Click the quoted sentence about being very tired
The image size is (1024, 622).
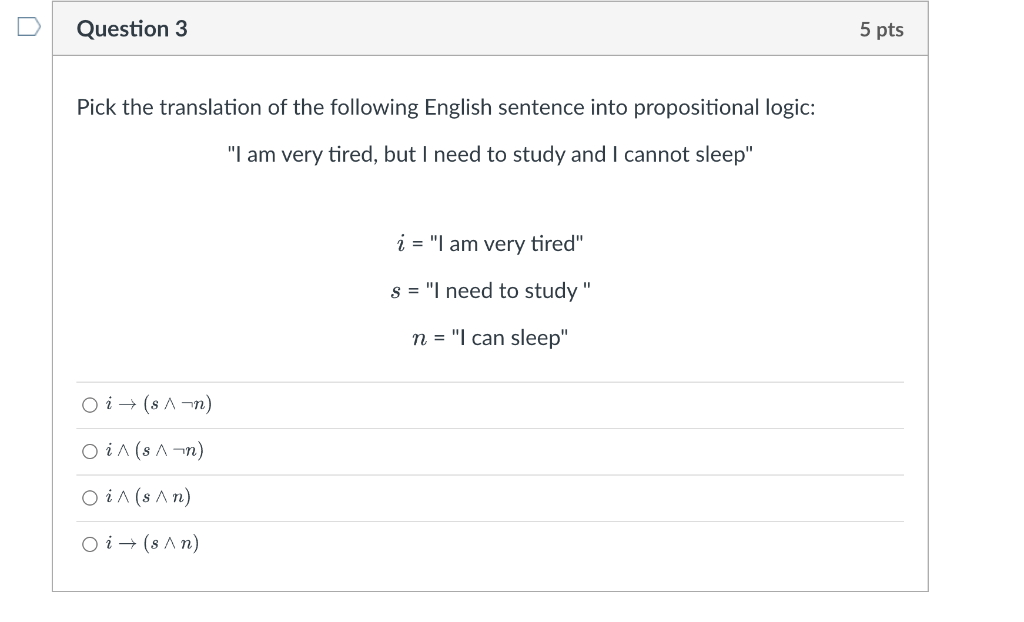click(490, 154)
